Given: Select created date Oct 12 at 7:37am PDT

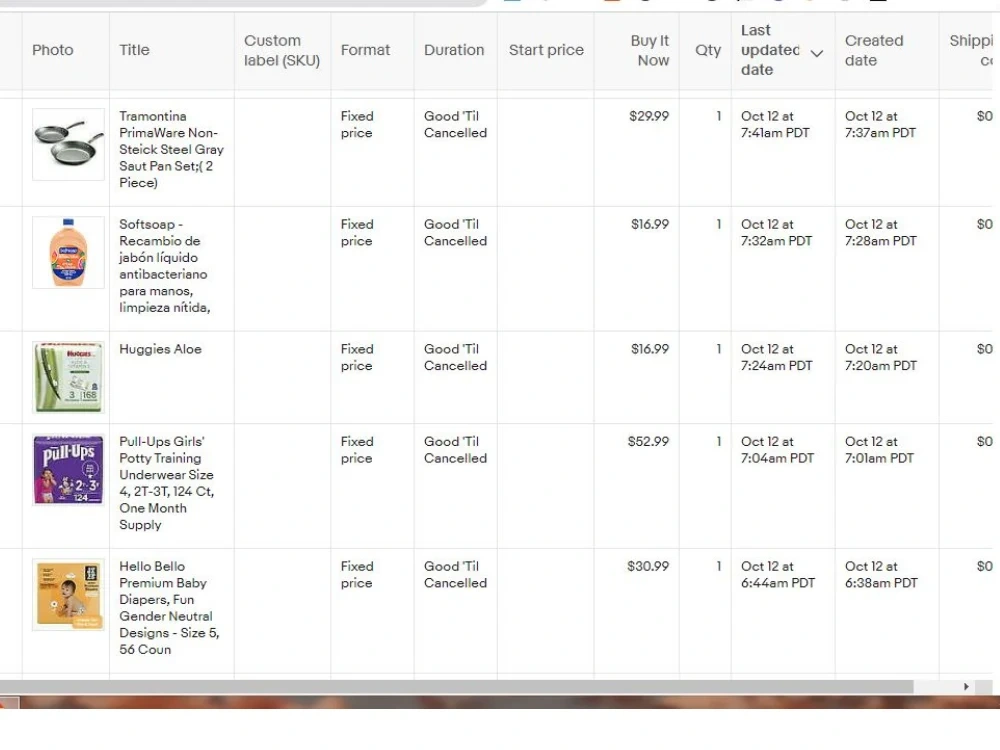Looking at the screenshot, I should coord(881,124).
